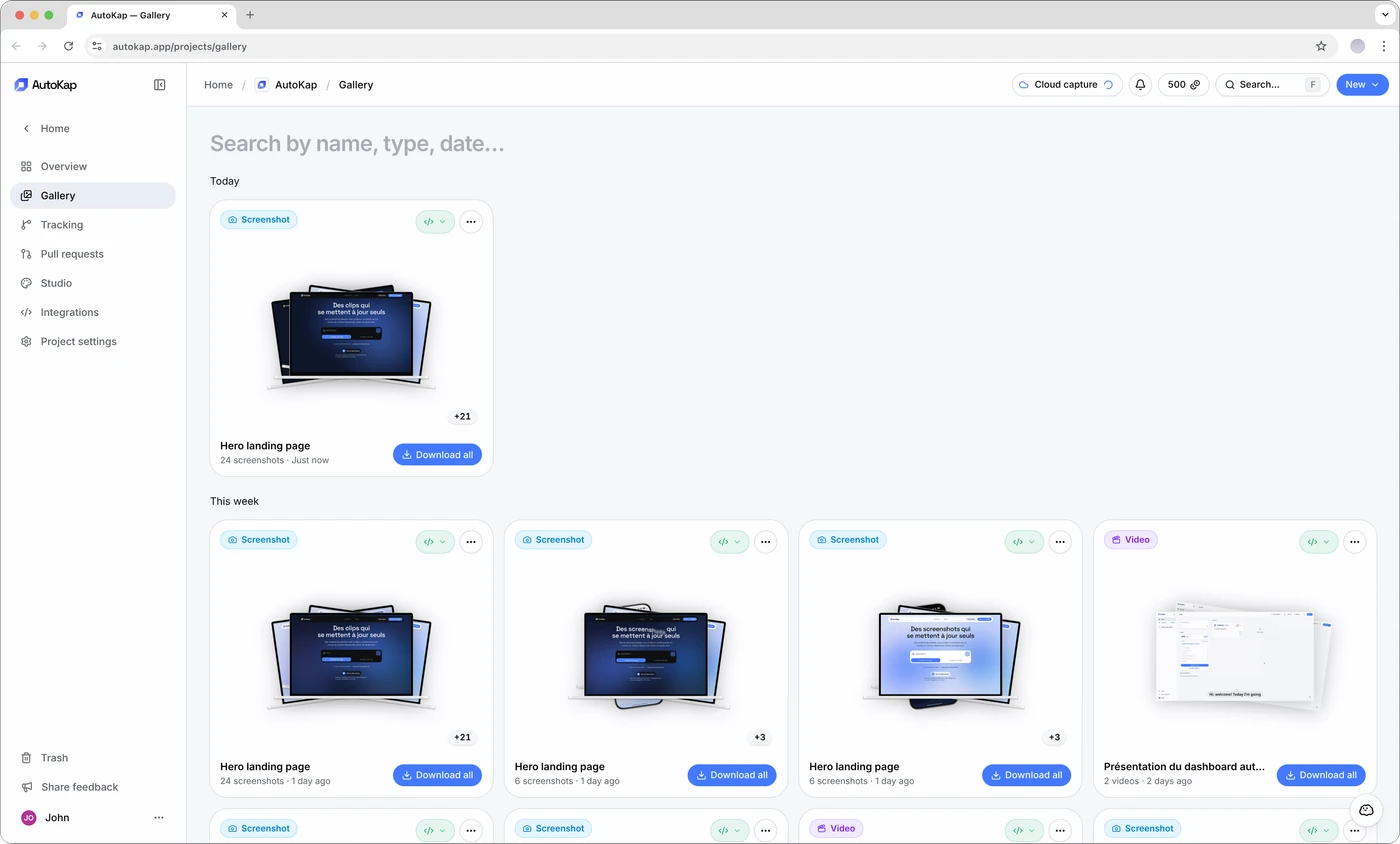This screenshot has width=1400, height=844.
Task: Click the 500 credits badge
Action: pyautogui.click(x=1183, y=85)
